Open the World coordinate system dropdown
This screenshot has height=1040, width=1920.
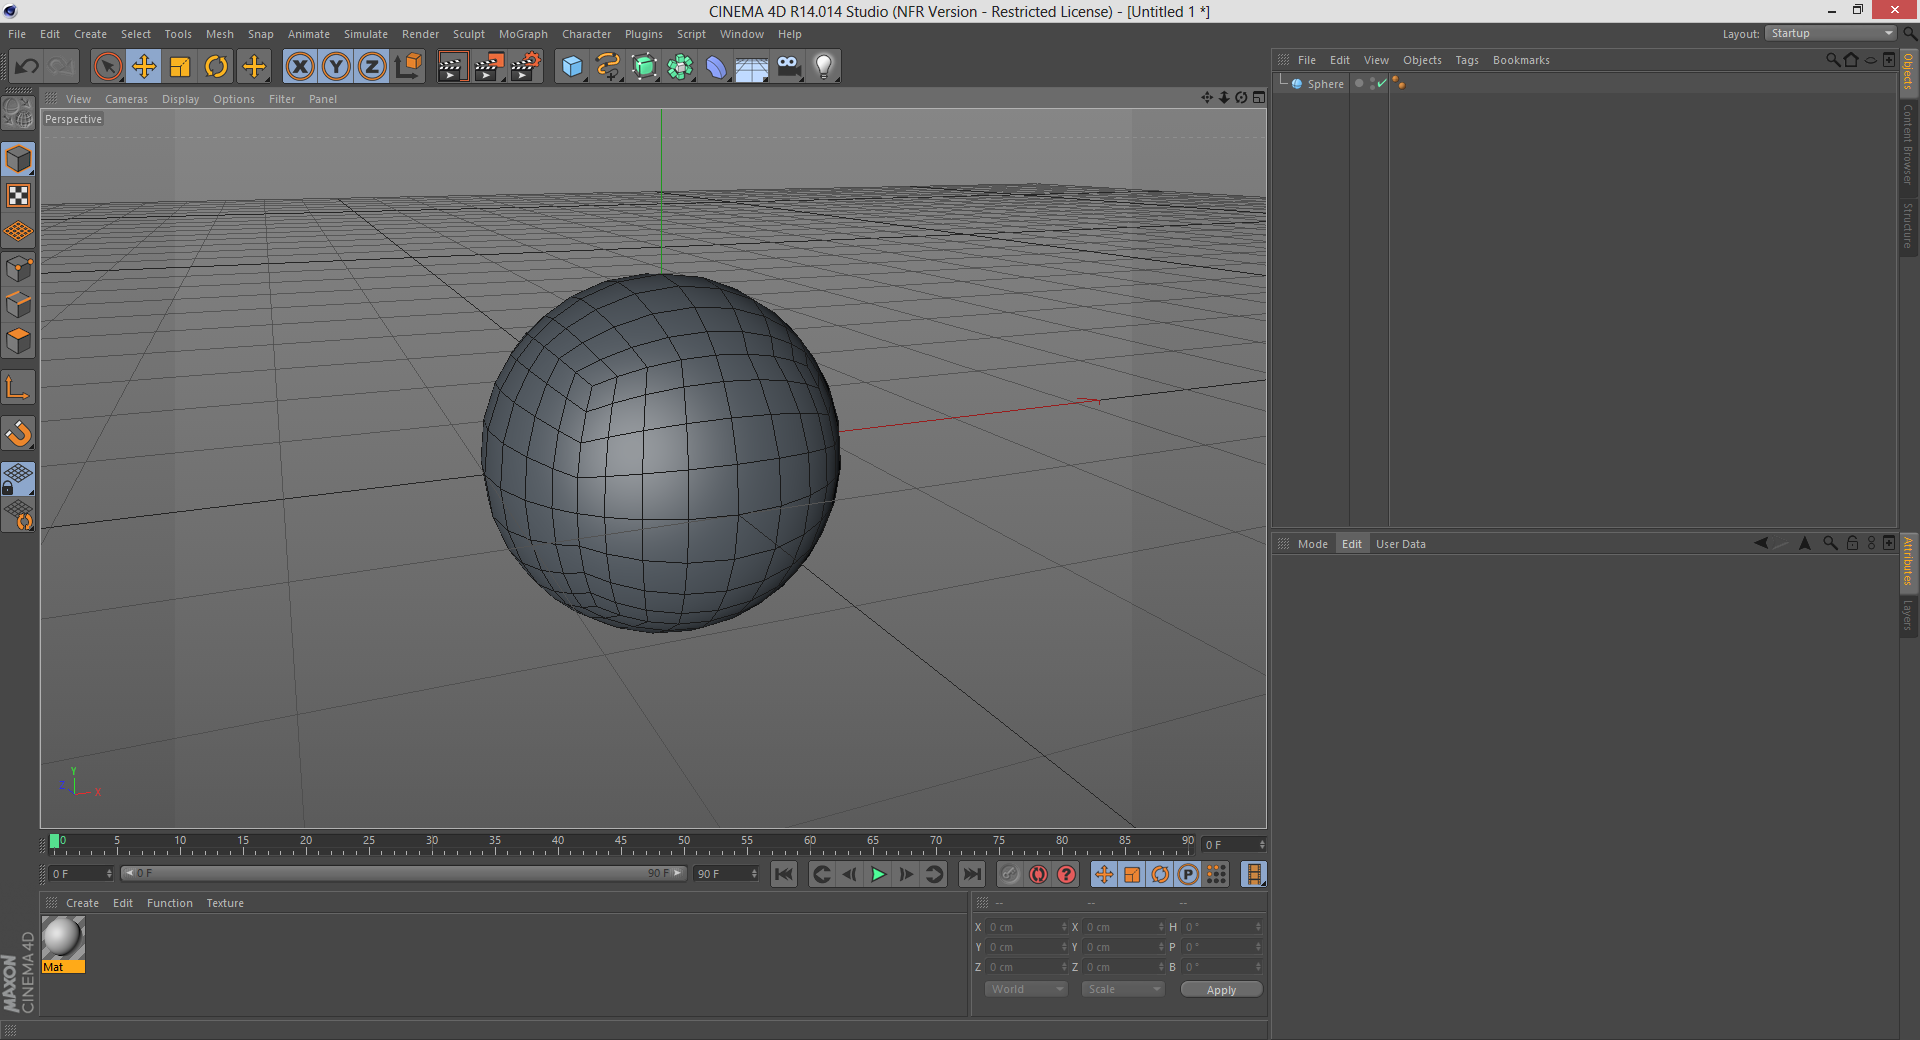point(1024,989)
